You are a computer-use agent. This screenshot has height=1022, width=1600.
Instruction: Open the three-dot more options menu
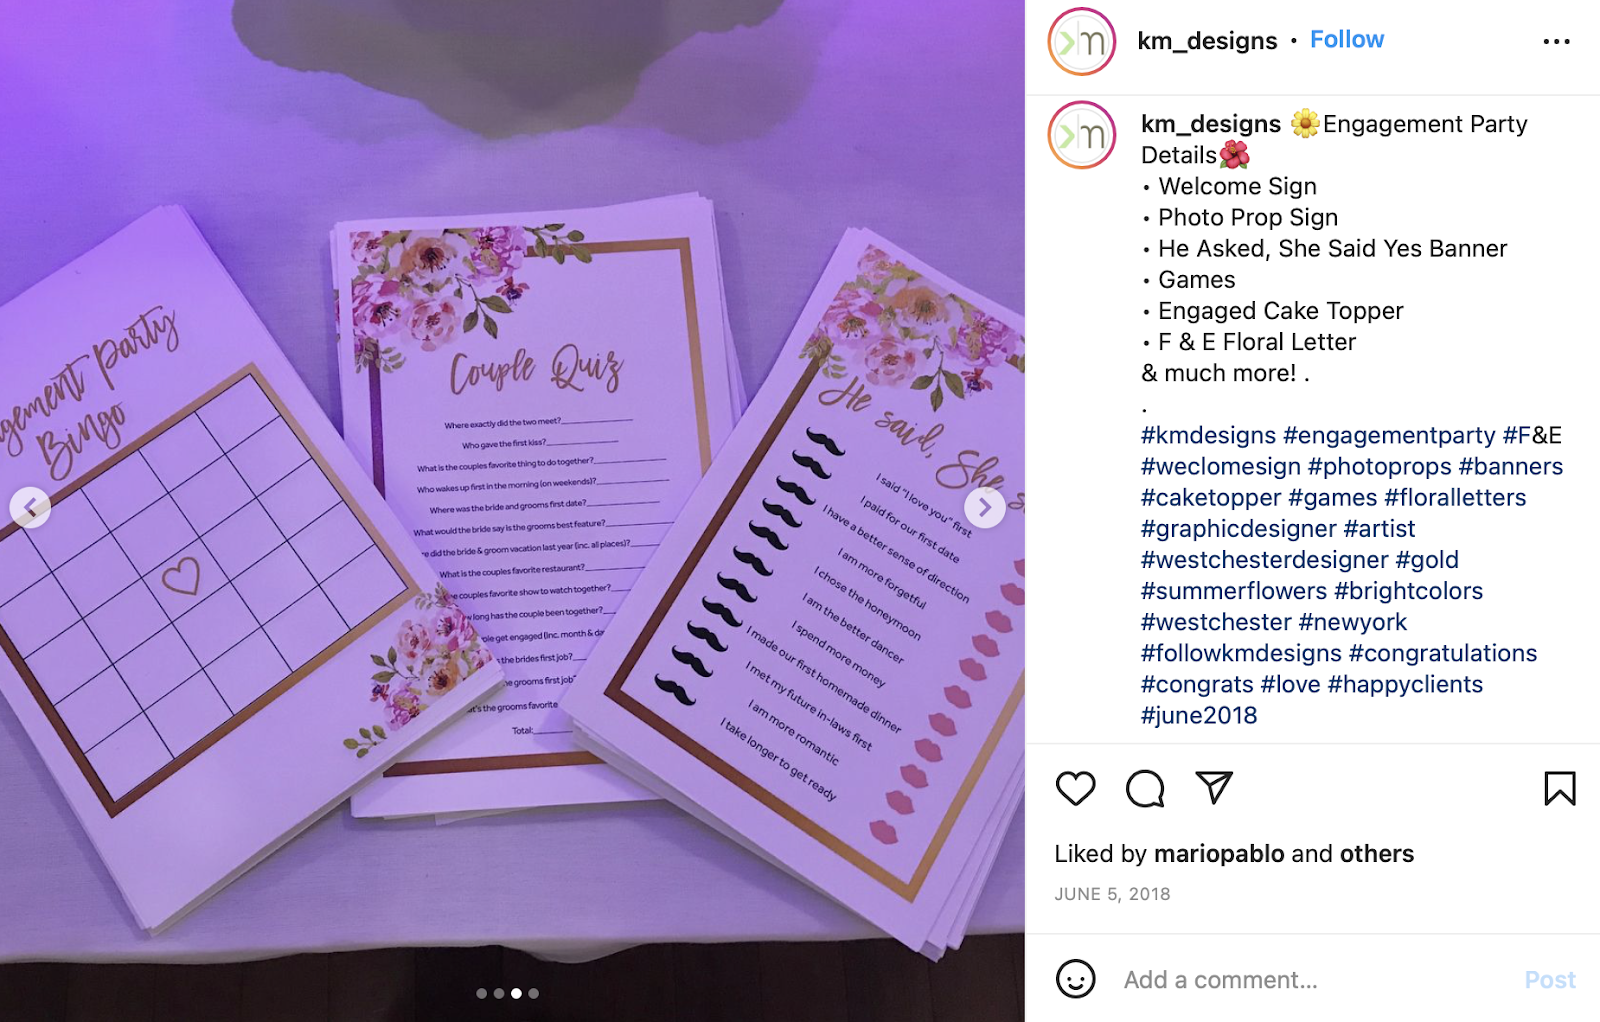point(1556,41)
